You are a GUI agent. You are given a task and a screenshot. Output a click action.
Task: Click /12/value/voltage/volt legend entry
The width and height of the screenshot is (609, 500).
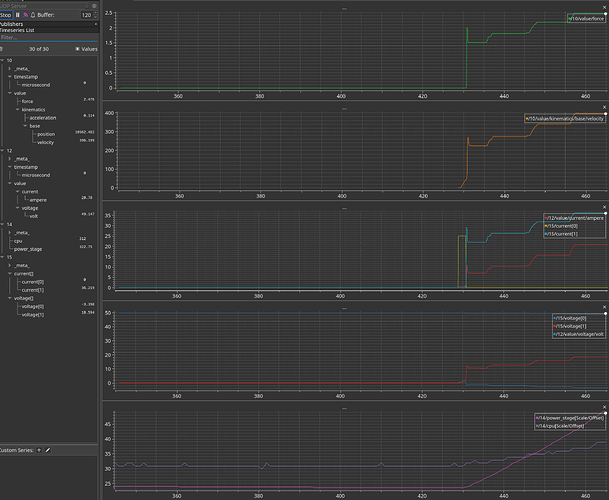[x=579, y=334]
